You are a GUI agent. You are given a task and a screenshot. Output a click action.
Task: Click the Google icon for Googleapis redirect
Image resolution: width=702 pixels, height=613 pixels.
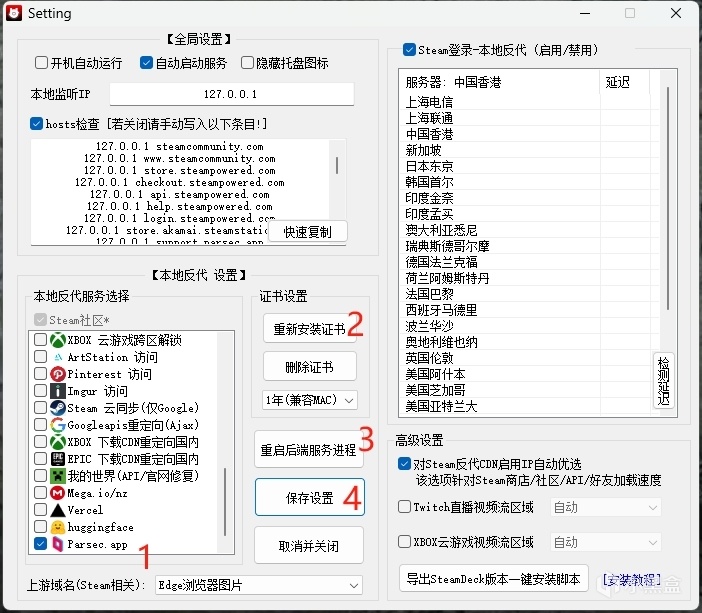[58, 425]
